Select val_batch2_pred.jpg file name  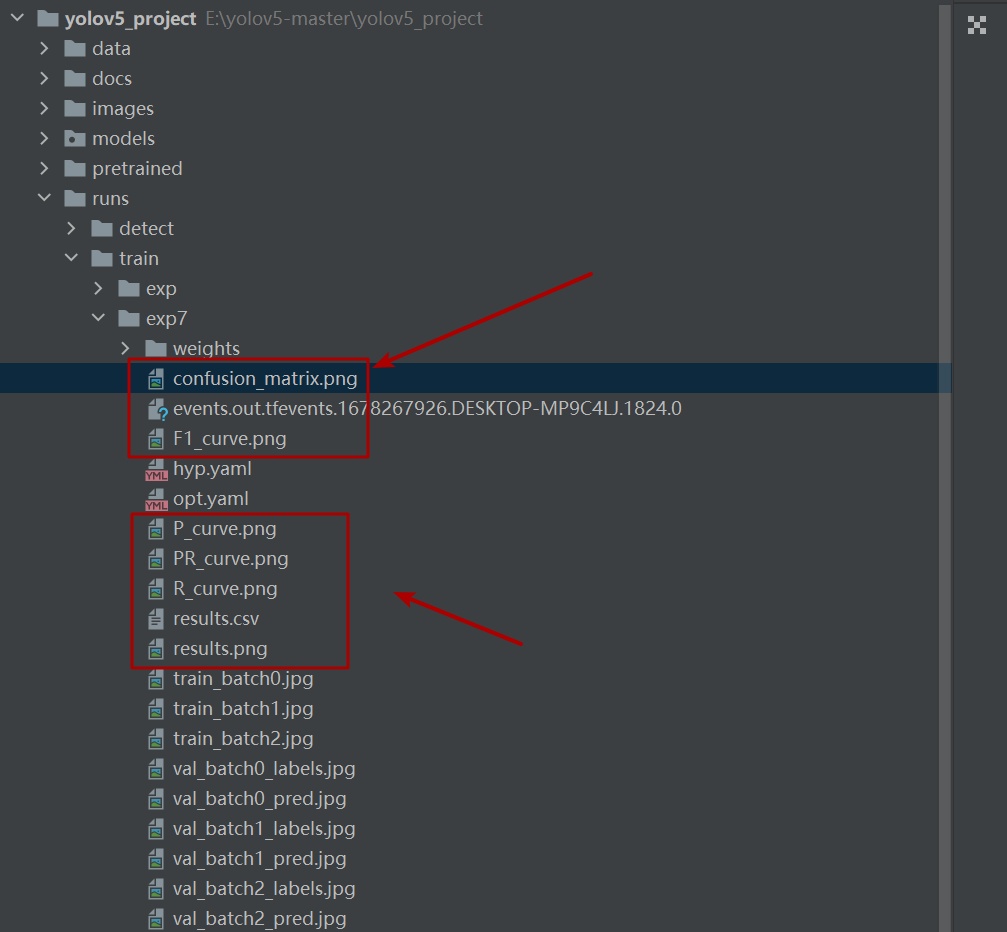[x=259, y=919]
